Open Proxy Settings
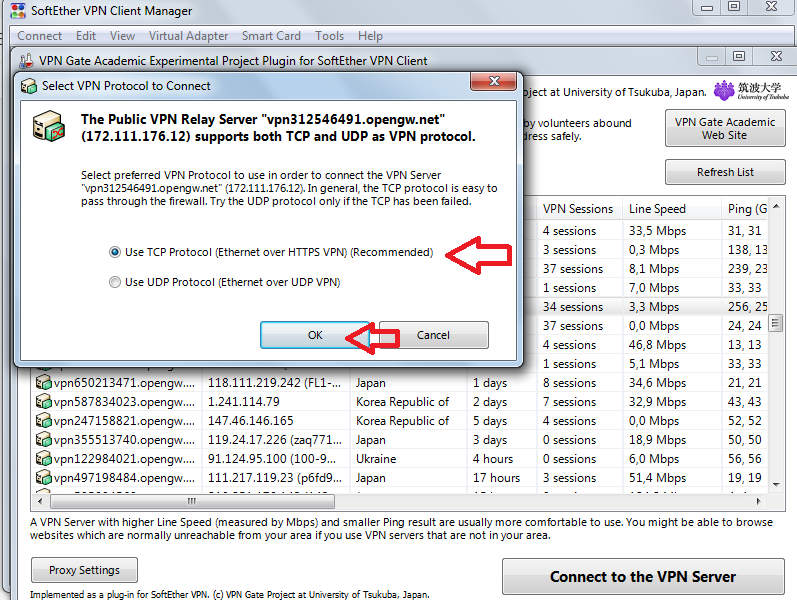This screenshot has height=600, width=797. tap(84, 570)
